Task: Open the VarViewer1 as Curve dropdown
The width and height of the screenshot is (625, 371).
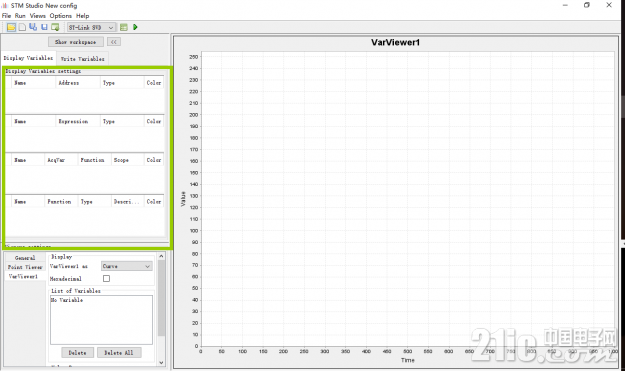Action: [126, 266]
